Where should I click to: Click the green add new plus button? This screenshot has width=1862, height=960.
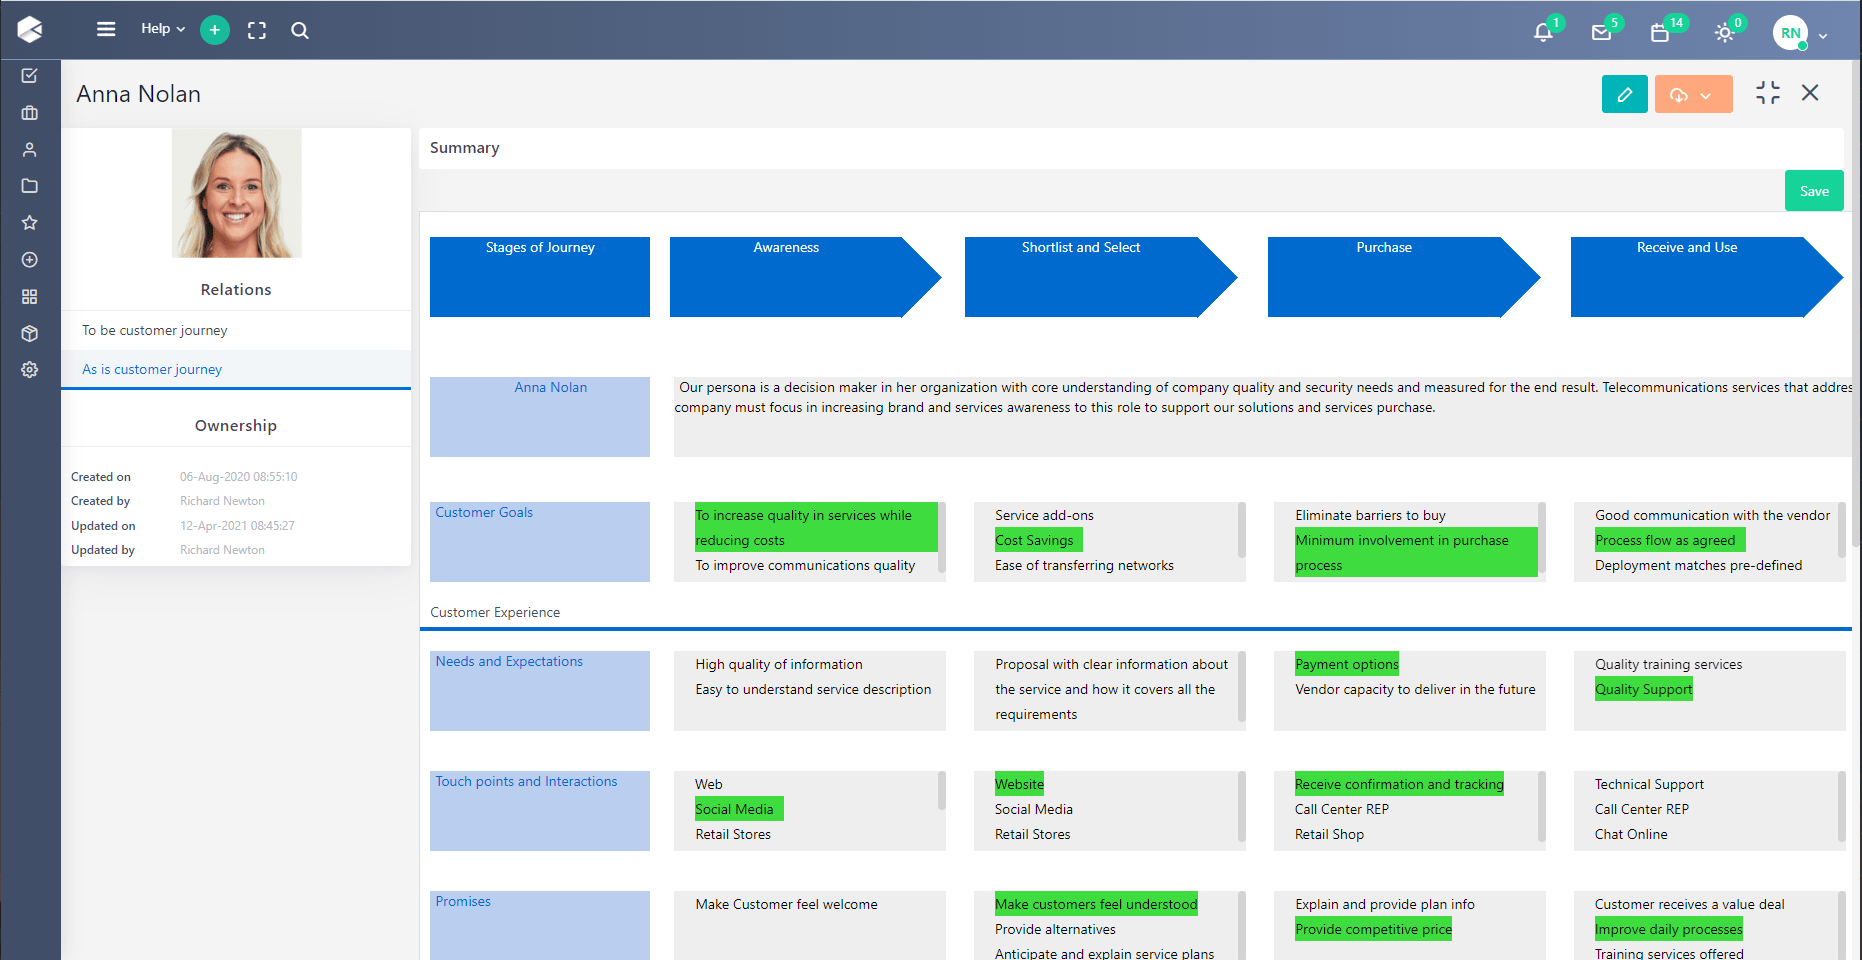coord(214,30)
